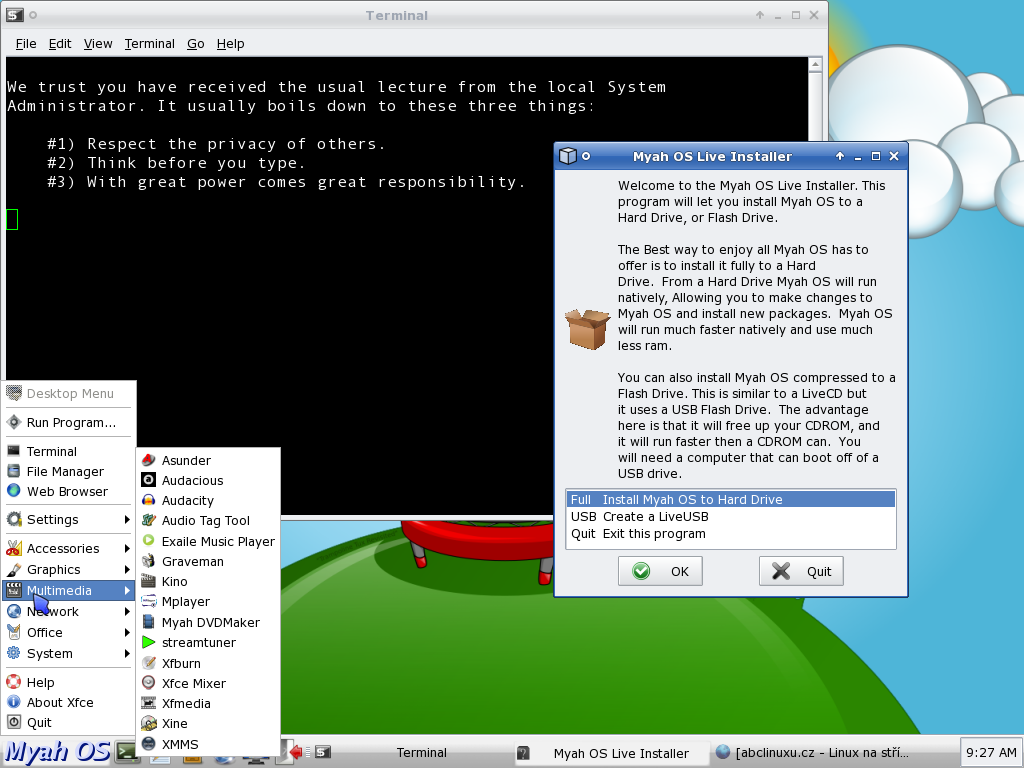Click OK in the Myah OS installer
1024x768 pixels.
660,571
